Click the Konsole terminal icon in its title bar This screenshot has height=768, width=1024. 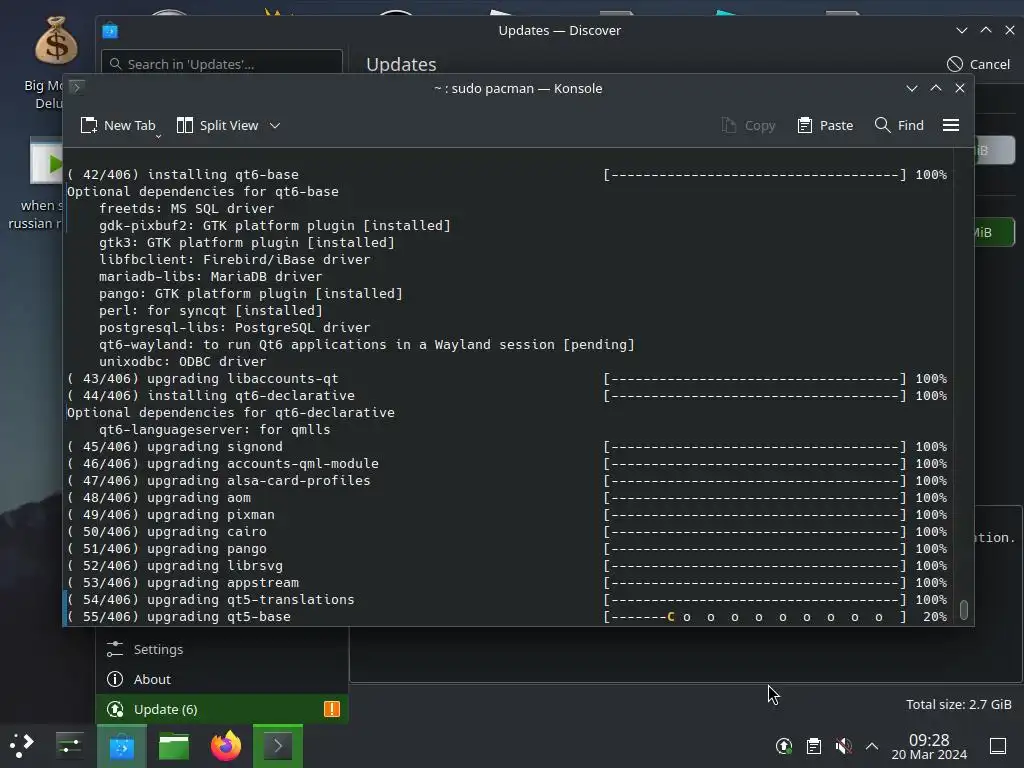click(76, 87)
